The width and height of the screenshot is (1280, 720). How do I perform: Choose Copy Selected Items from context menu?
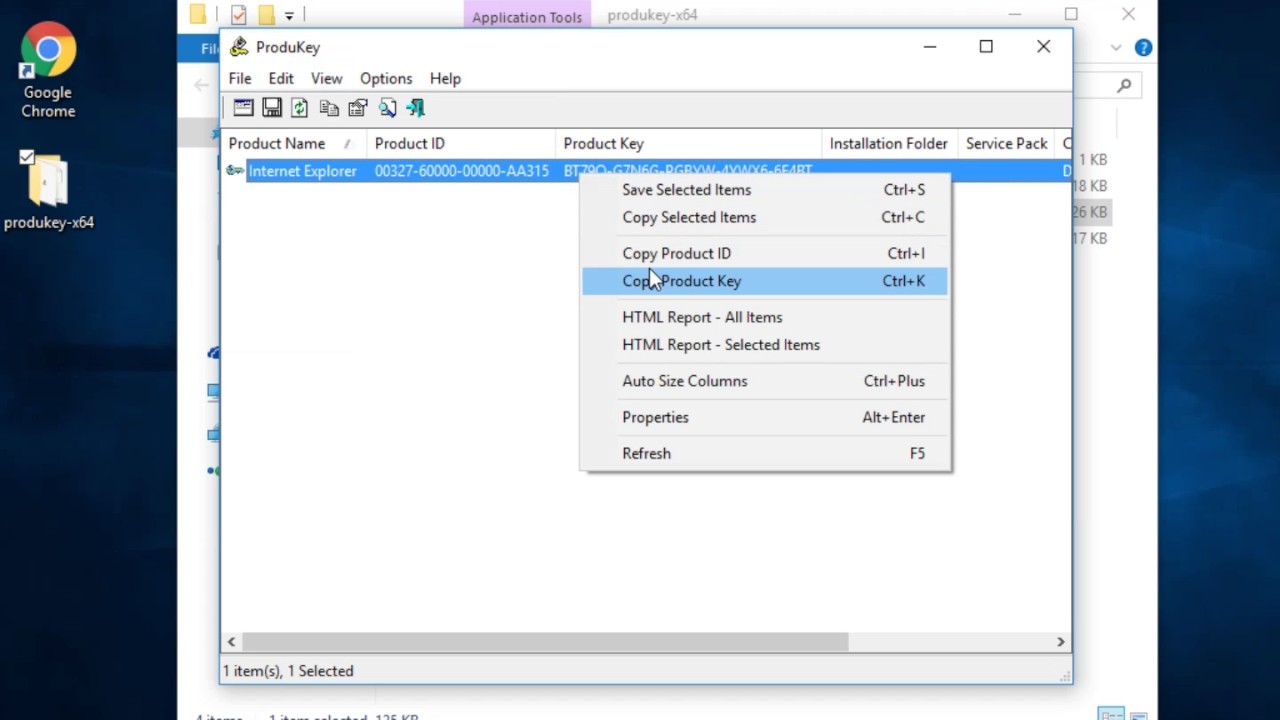pyautogui.click(x=765, y=217)
